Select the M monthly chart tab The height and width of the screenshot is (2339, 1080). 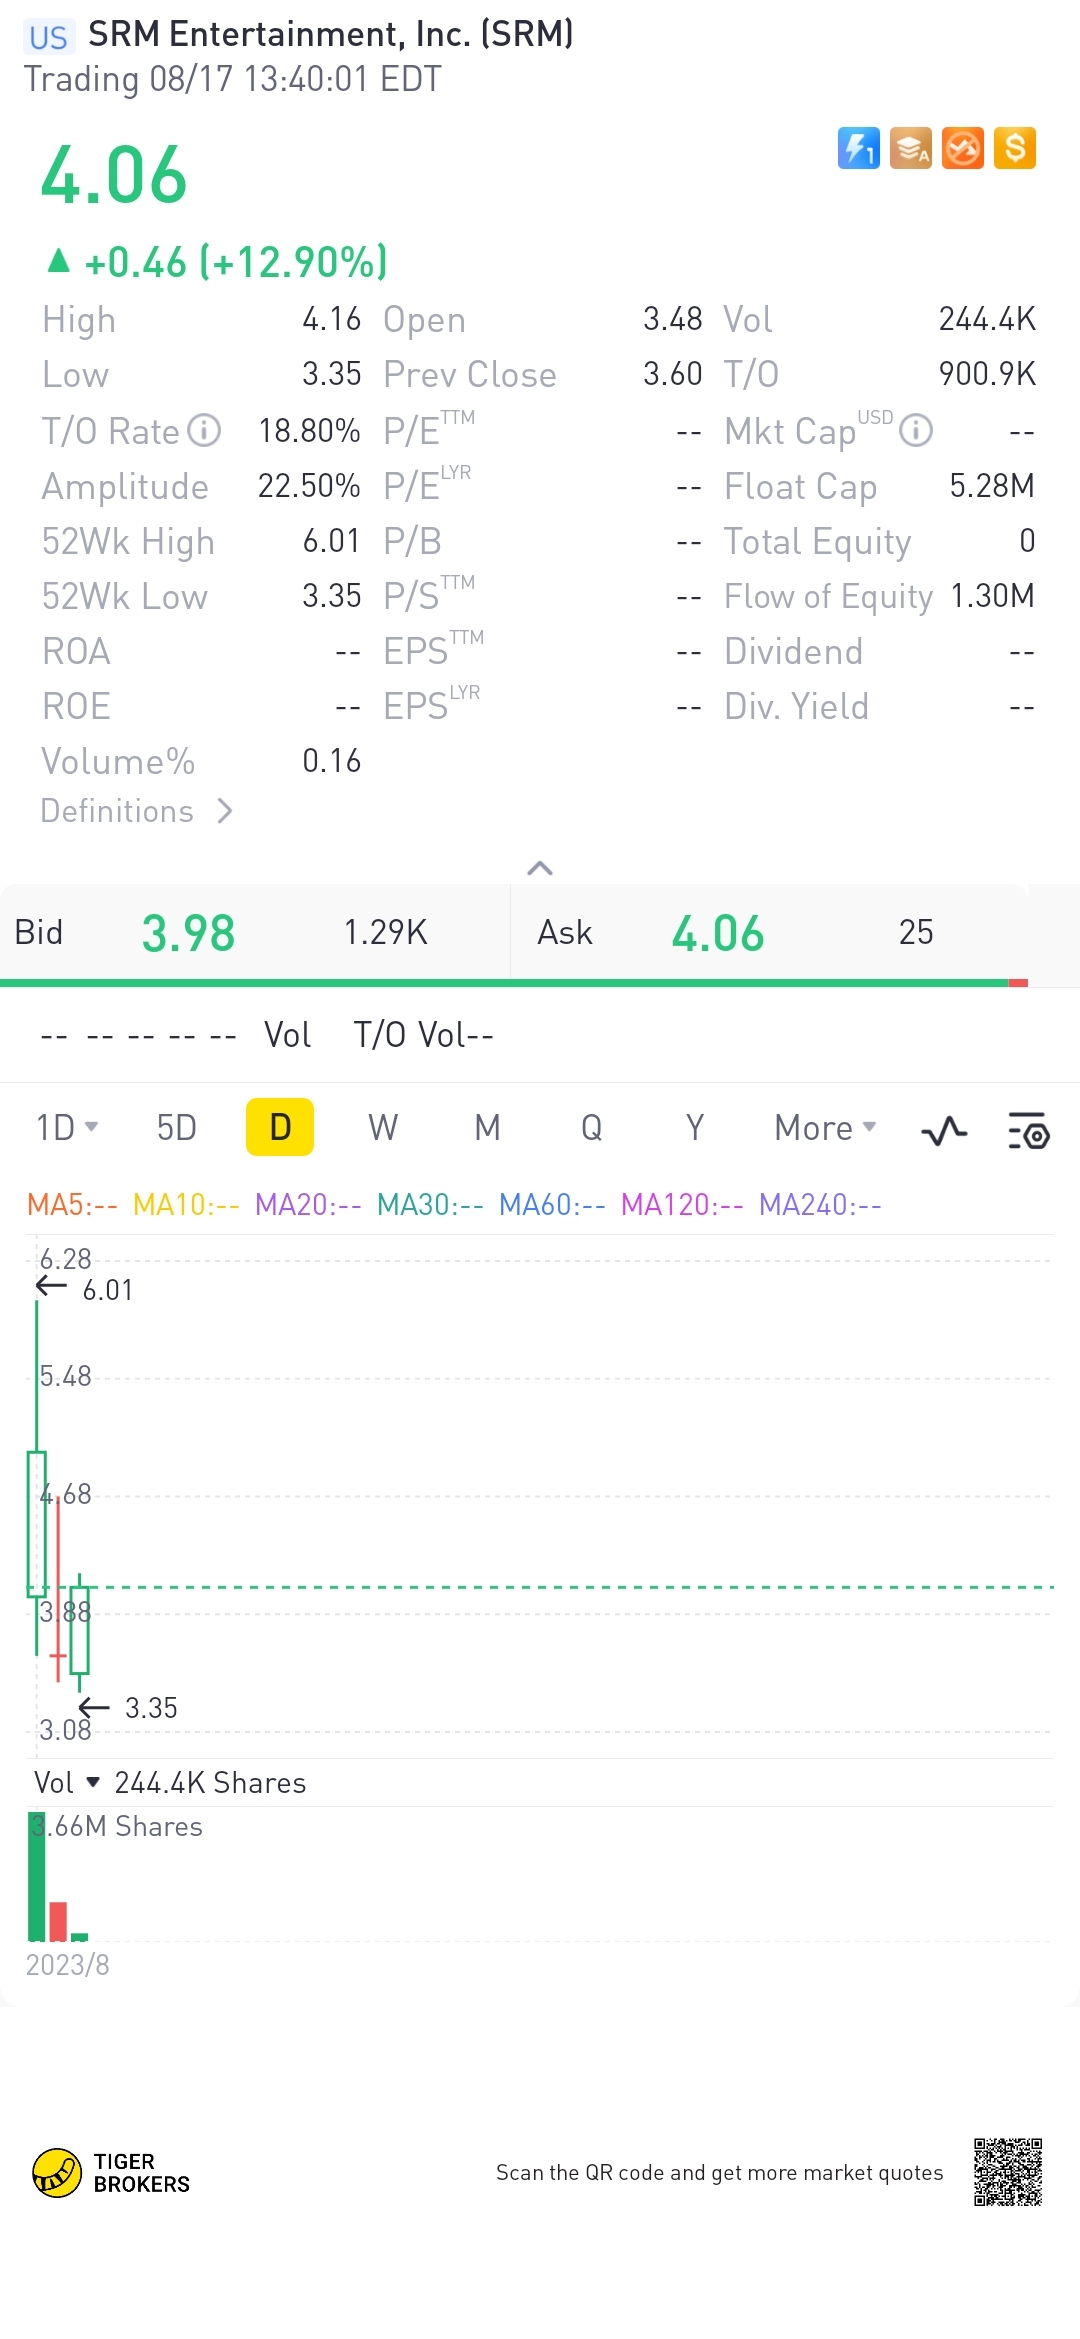pyautogui.click(x=487, y=1128)
